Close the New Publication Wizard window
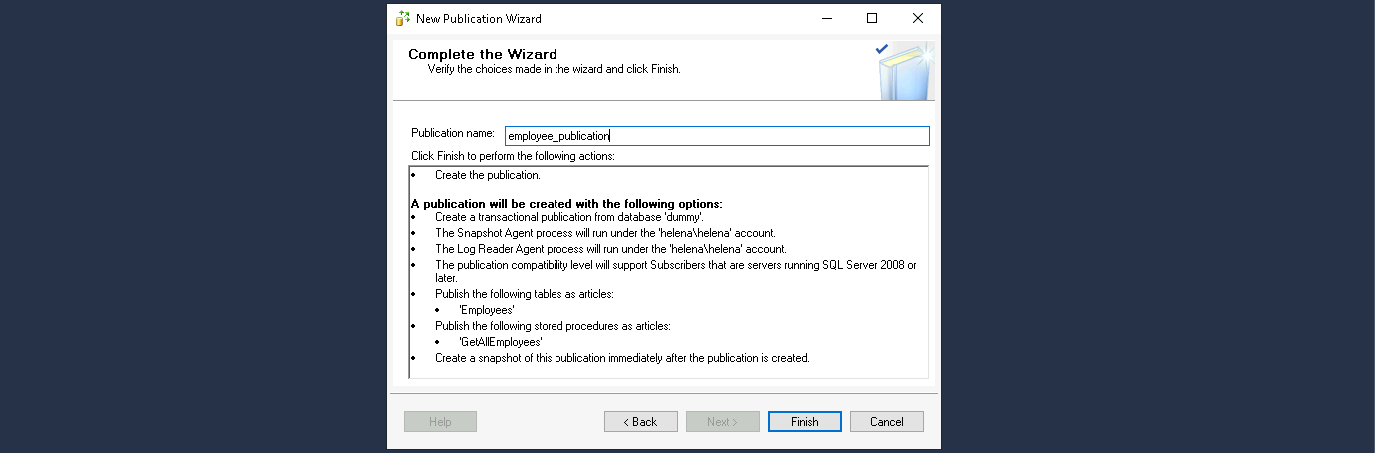Viewport: 1375px width, 453px height. [918, 18]
